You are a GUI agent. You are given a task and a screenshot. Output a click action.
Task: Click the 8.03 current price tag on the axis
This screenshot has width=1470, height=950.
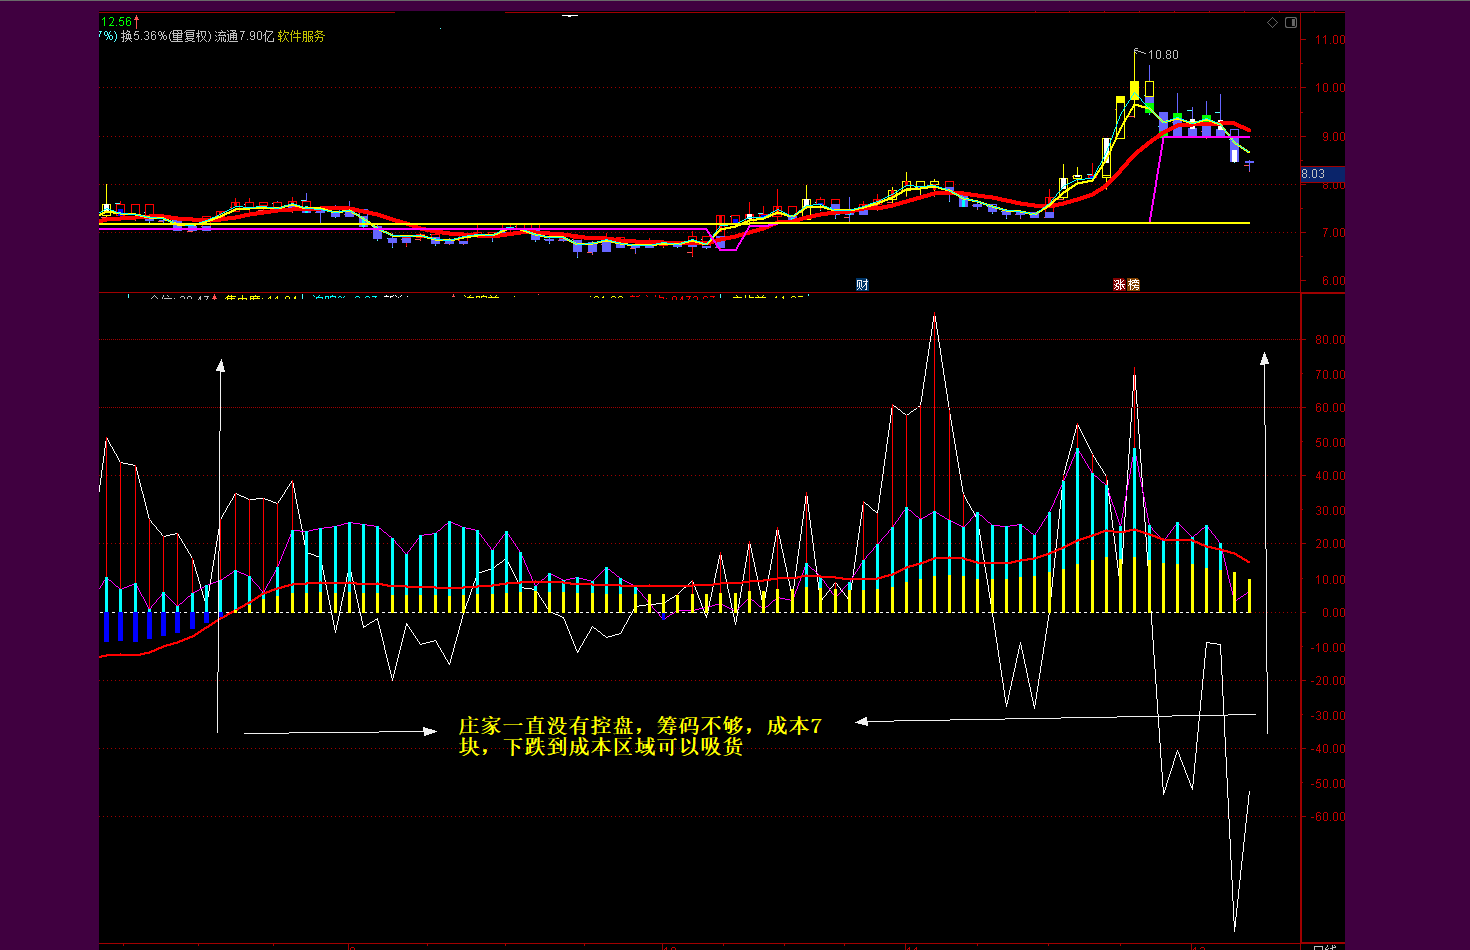point(1321,174)
